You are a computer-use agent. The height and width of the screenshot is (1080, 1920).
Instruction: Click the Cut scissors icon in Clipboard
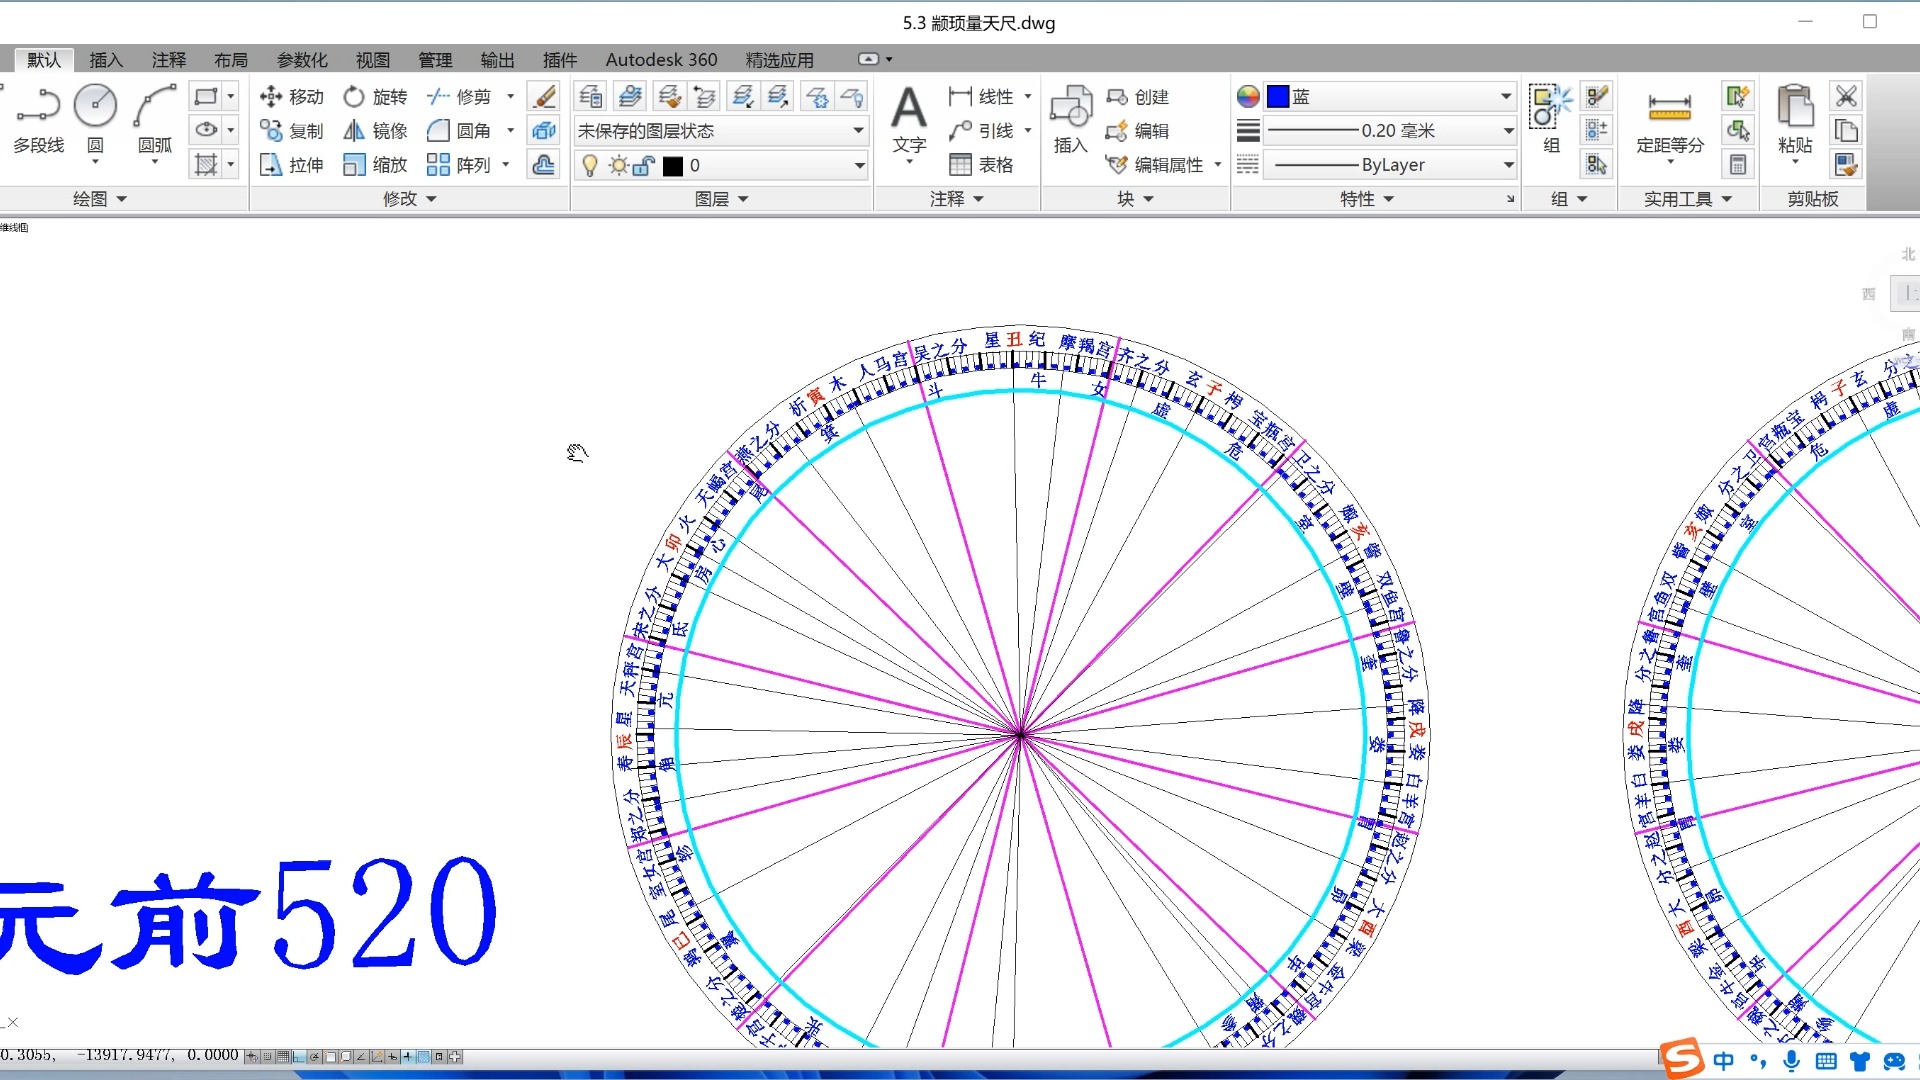coord(1846,96)
